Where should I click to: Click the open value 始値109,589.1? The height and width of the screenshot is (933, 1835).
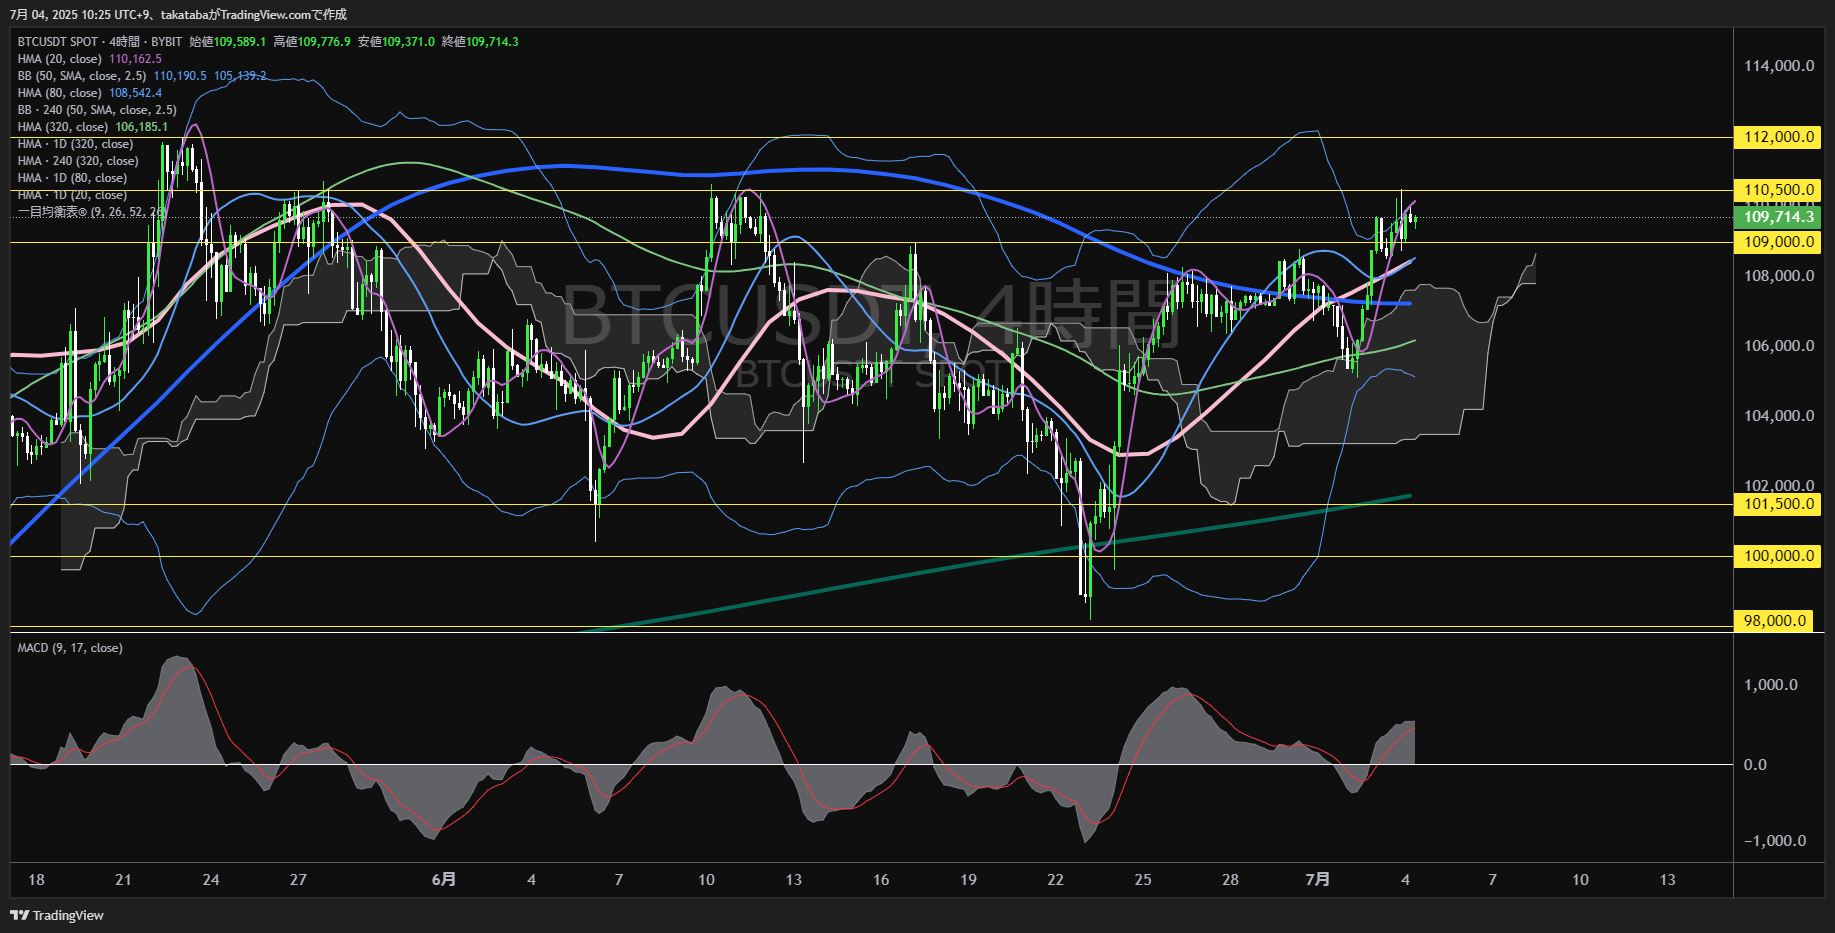click(x=228, y=42)
